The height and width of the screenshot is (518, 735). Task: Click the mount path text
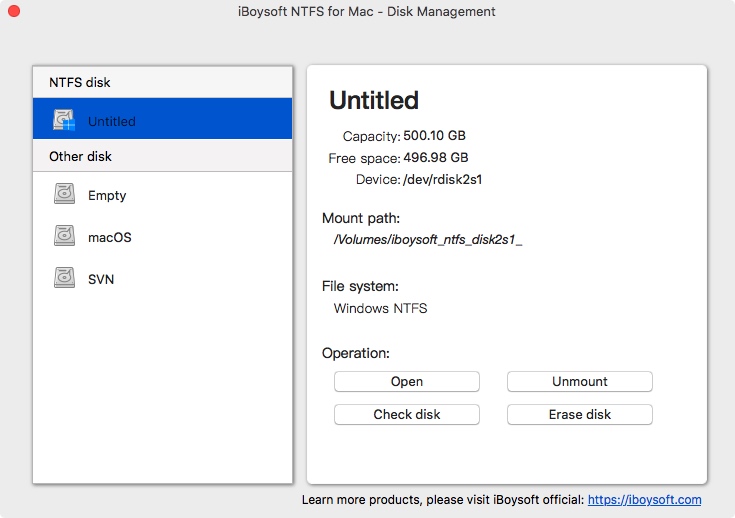coord(428,240)
